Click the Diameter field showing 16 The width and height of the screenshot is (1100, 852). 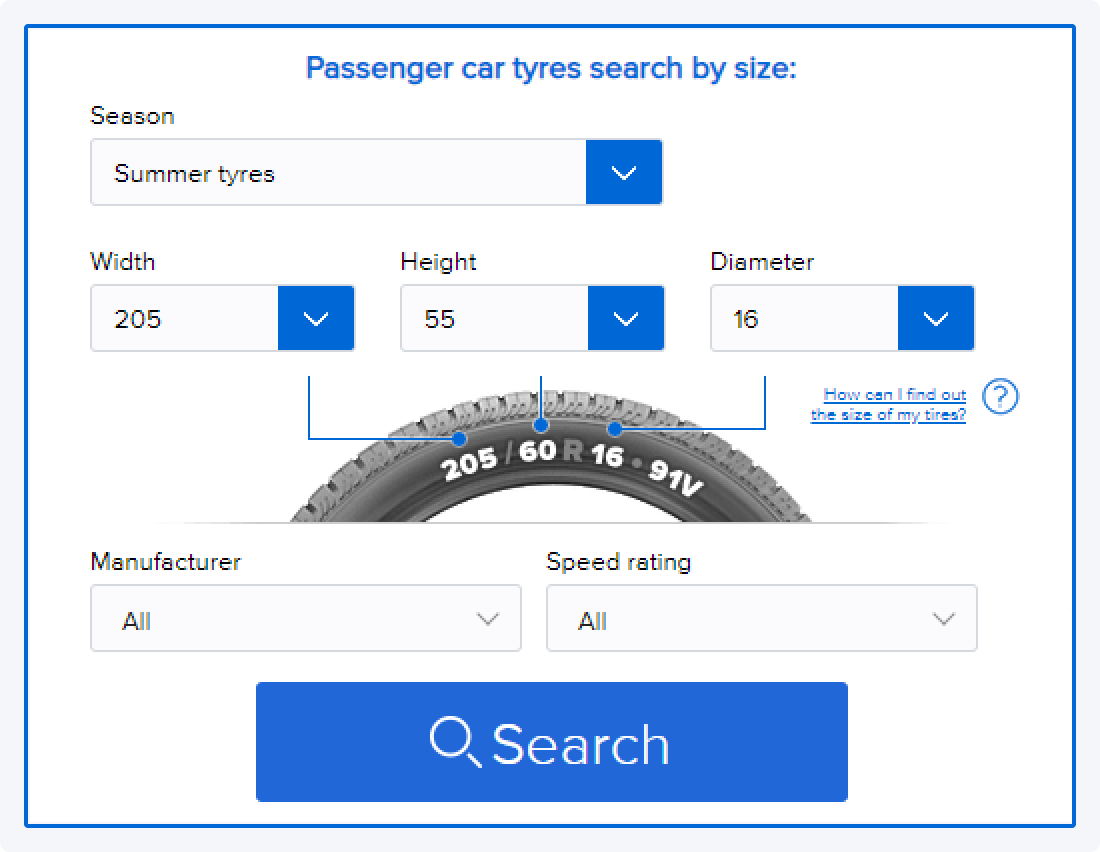tap(805, 319)
